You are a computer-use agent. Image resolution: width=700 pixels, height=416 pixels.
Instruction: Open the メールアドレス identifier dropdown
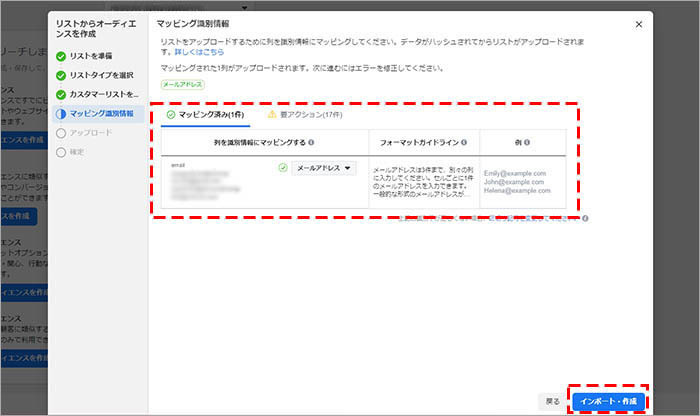tap(325, 168)
